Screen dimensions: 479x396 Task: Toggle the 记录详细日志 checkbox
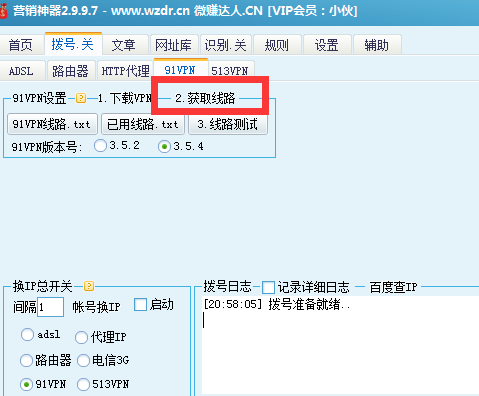[x=268, y=287]
